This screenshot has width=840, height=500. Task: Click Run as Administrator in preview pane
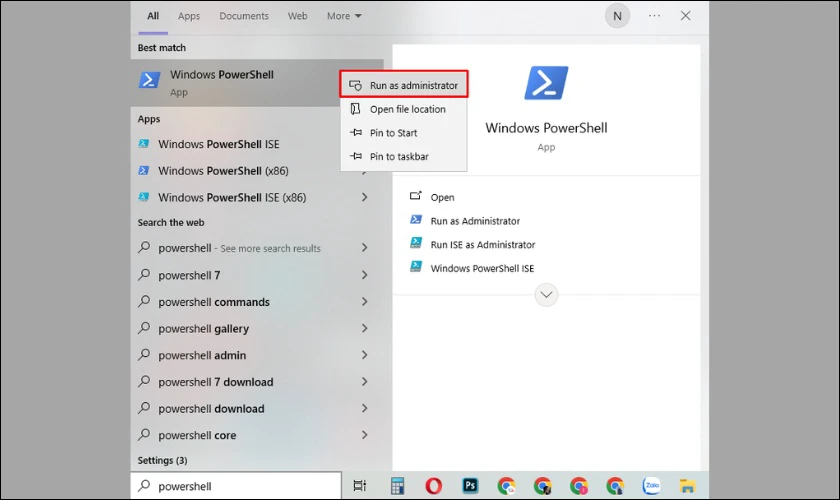coord(475,221)
